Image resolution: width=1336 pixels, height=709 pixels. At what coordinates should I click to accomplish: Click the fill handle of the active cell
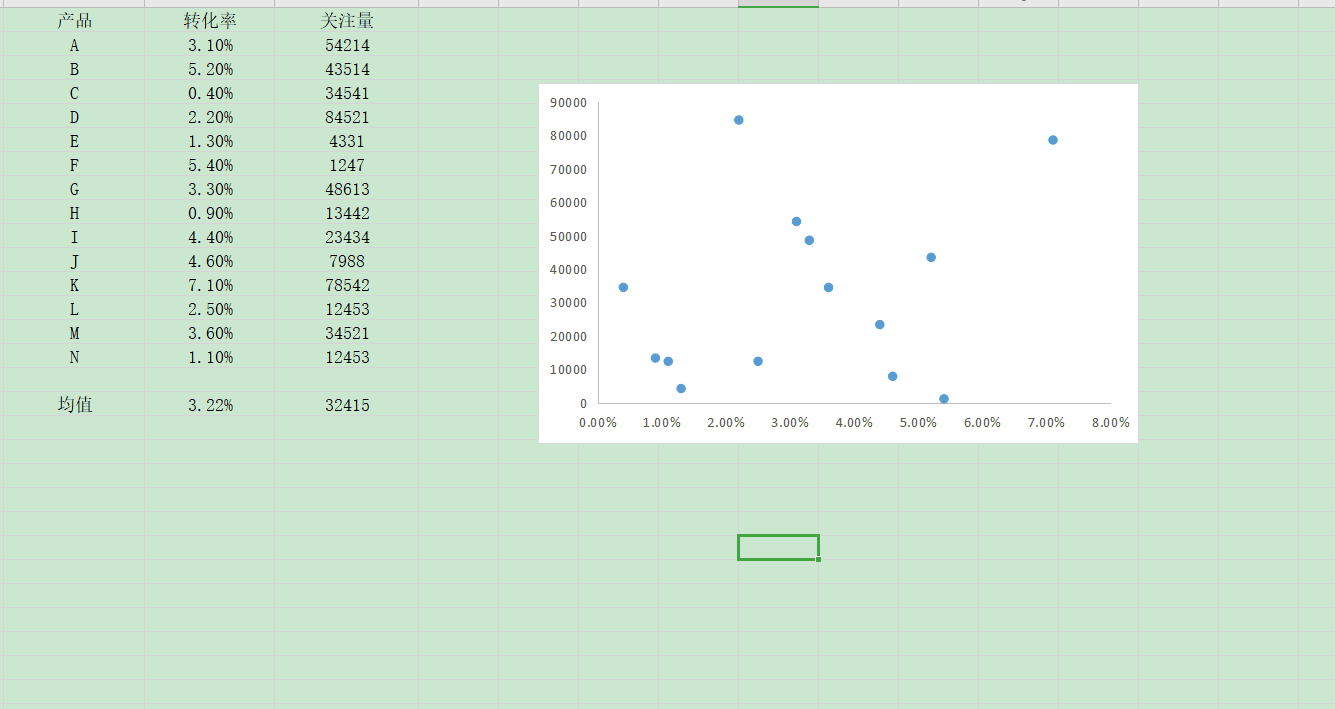click(x=818, y=559)
